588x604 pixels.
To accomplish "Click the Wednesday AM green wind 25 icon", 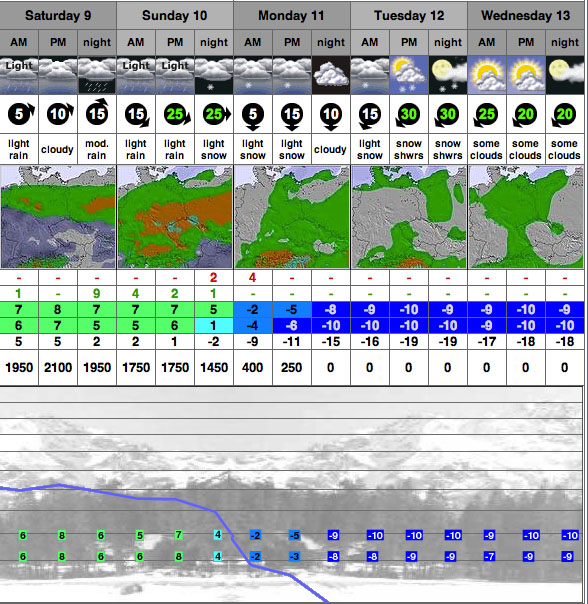I will coord(486,115).
